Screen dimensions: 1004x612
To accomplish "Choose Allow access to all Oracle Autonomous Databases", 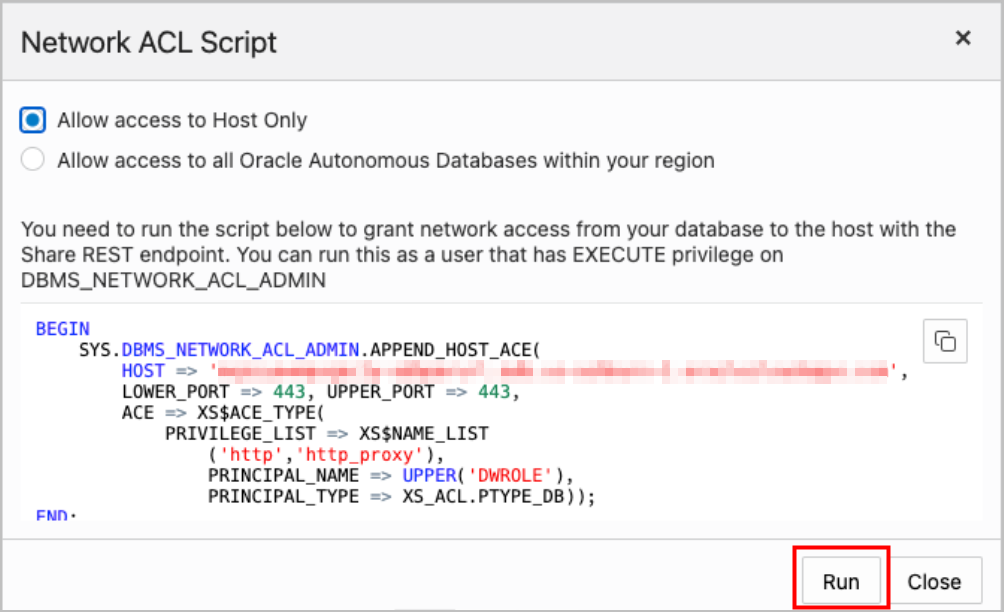I will [31, 160].
